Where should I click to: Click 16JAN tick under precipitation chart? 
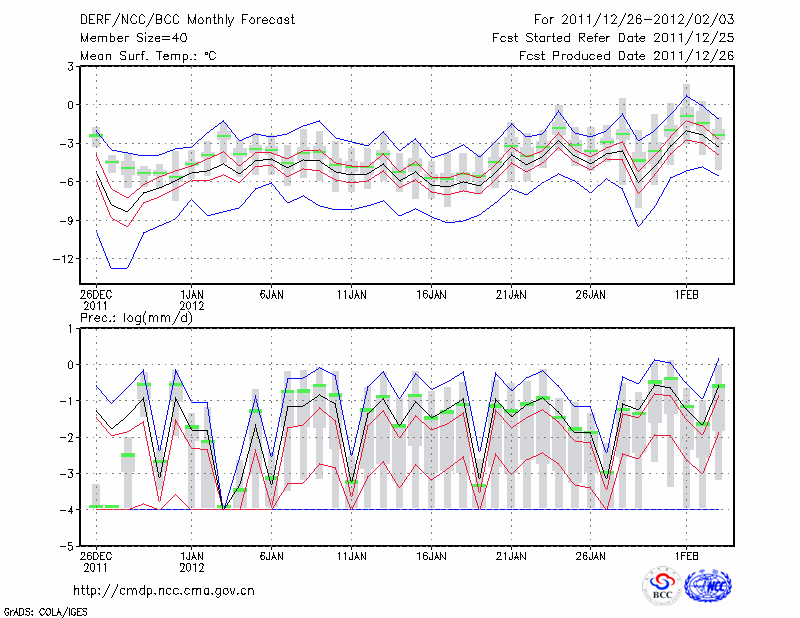(431, 554)
